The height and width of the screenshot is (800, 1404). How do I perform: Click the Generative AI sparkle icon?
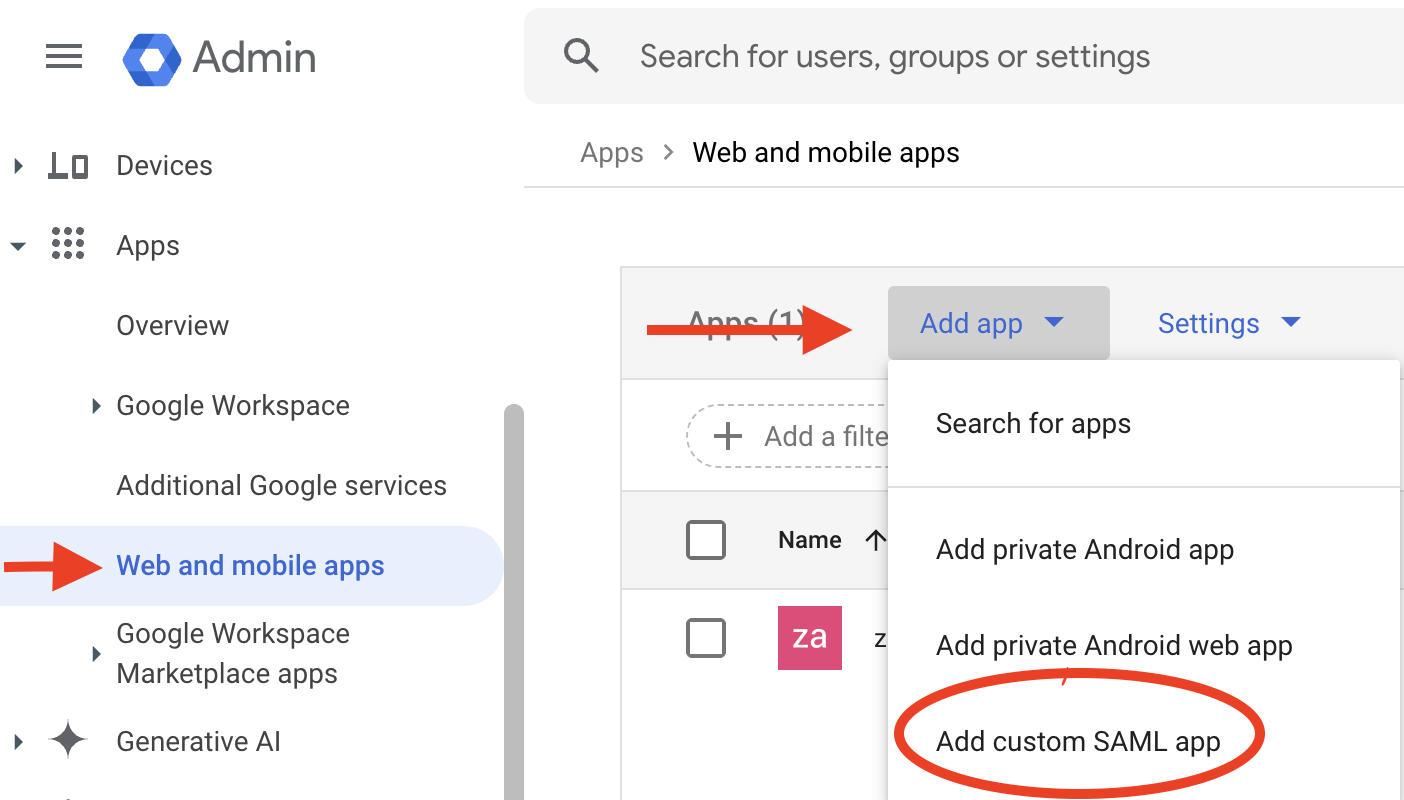pyautogui.click(x=67, y=741)
